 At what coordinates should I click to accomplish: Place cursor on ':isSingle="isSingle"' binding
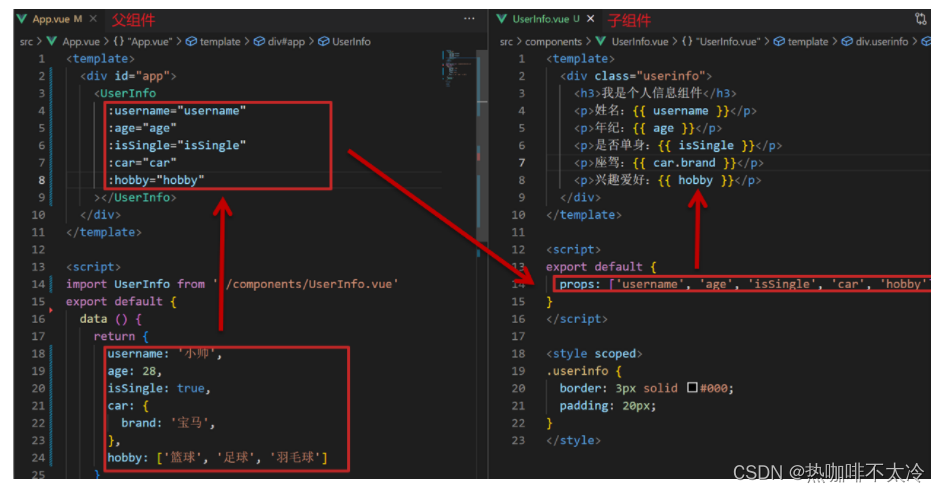point(177,145)
